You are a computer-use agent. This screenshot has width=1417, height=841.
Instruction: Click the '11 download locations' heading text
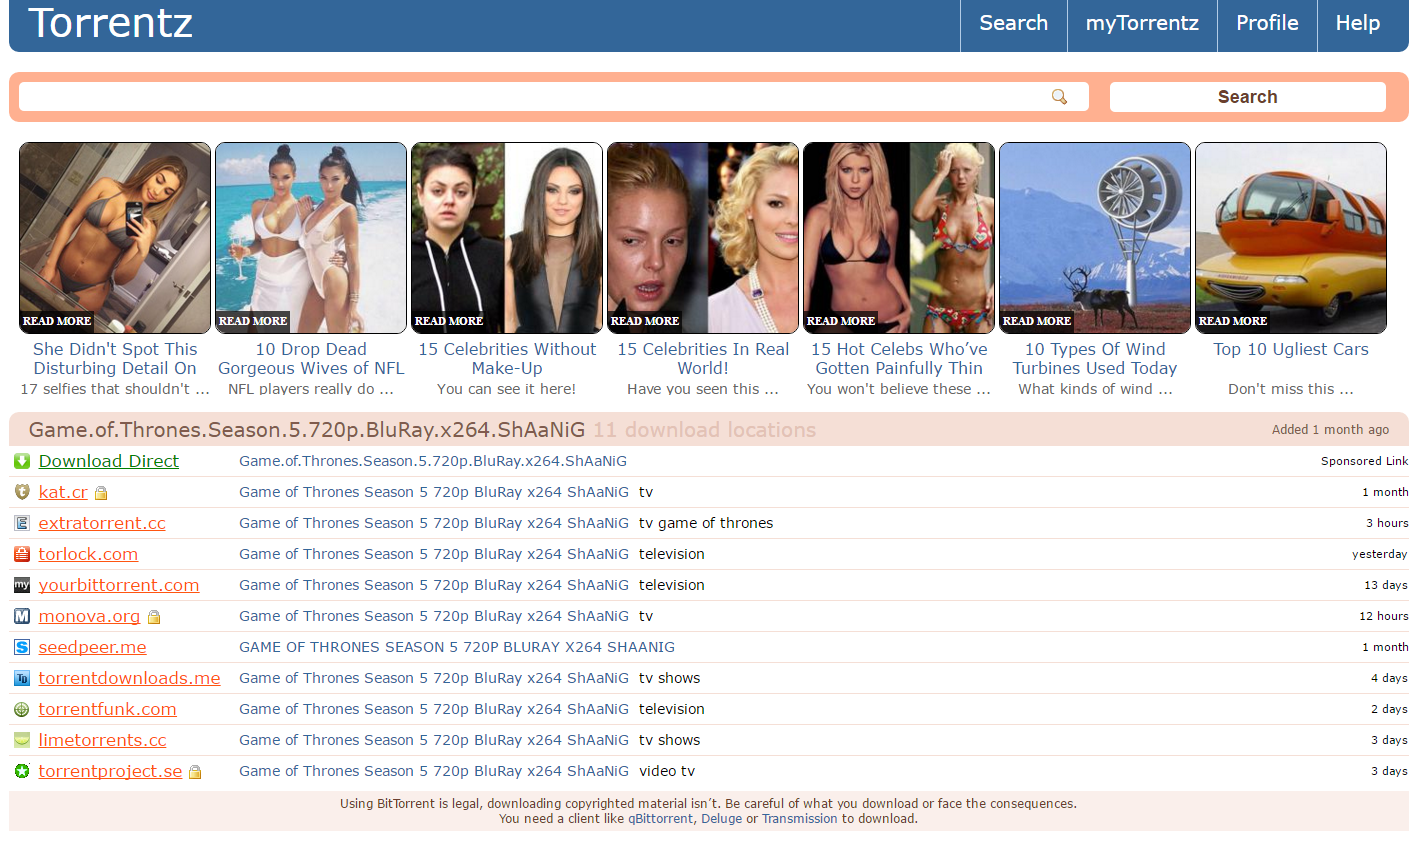(x=704, y=430)
